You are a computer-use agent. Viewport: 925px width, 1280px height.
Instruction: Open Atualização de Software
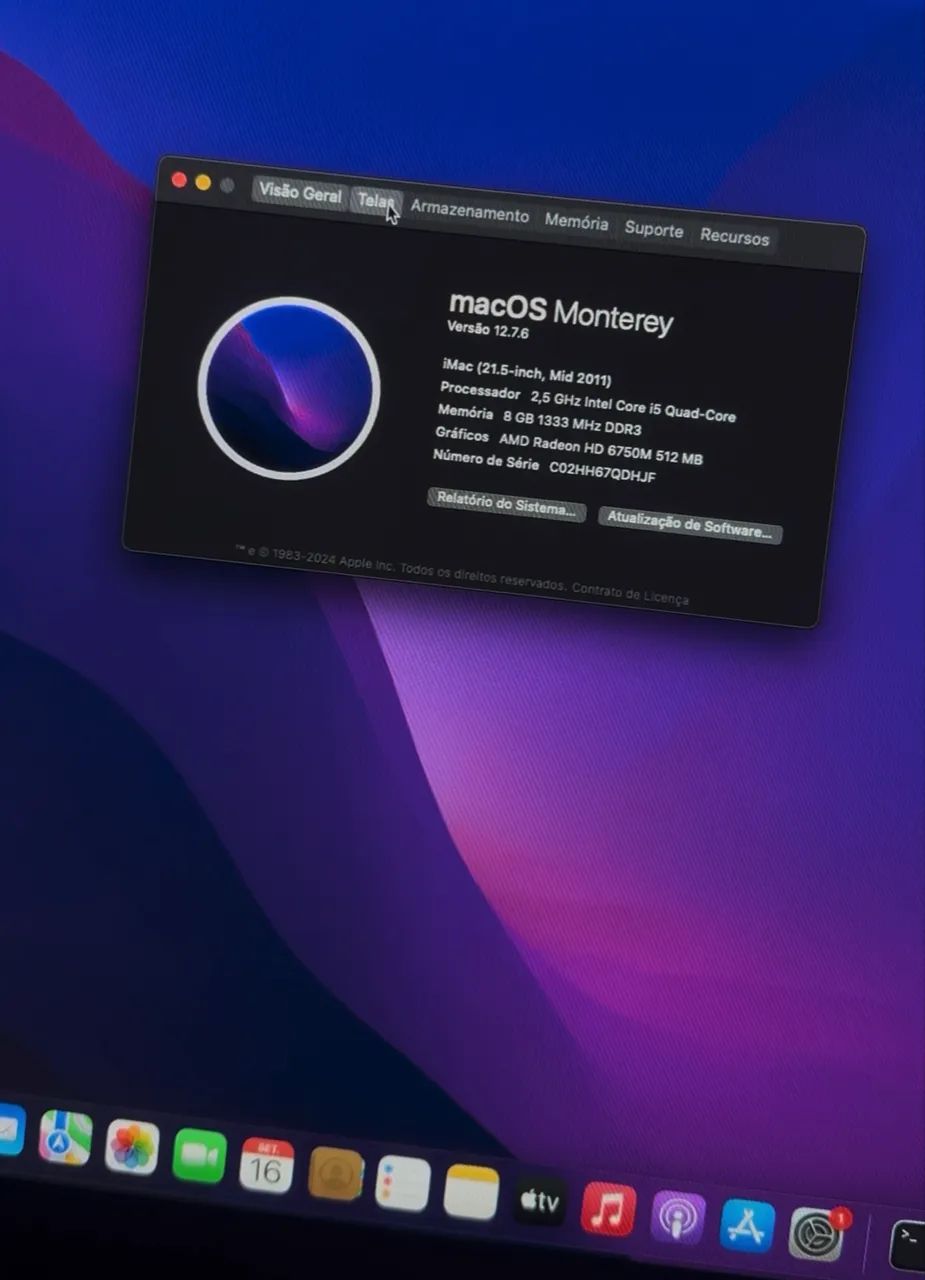tap(690, 526)
